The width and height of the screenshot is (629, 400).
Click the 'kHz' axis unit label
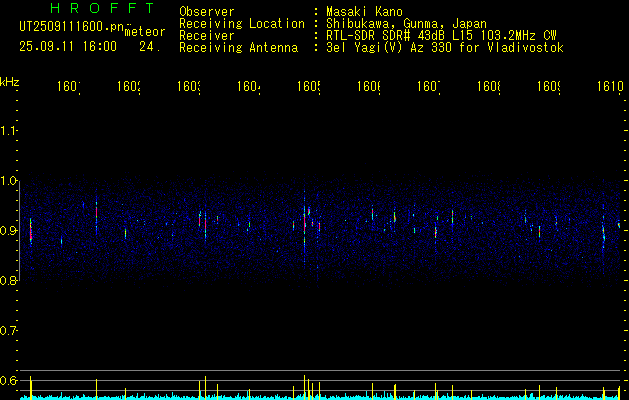(x=9, y=82)
